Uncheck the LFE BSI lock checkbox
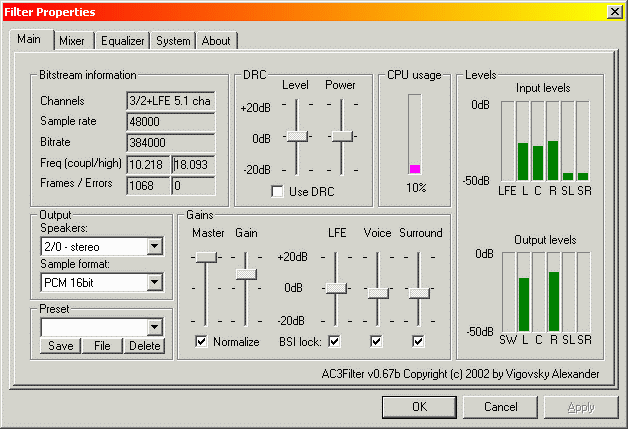 [x=334, y=341]
